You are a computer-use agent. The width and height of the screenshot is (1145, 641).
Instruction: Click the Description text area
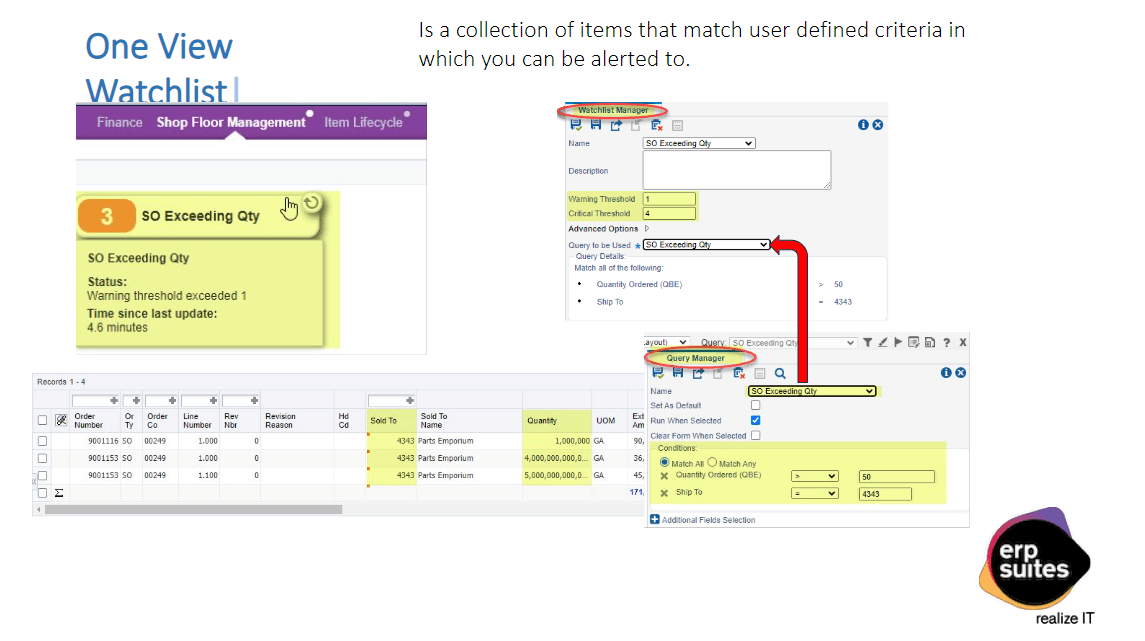(737, 170)
